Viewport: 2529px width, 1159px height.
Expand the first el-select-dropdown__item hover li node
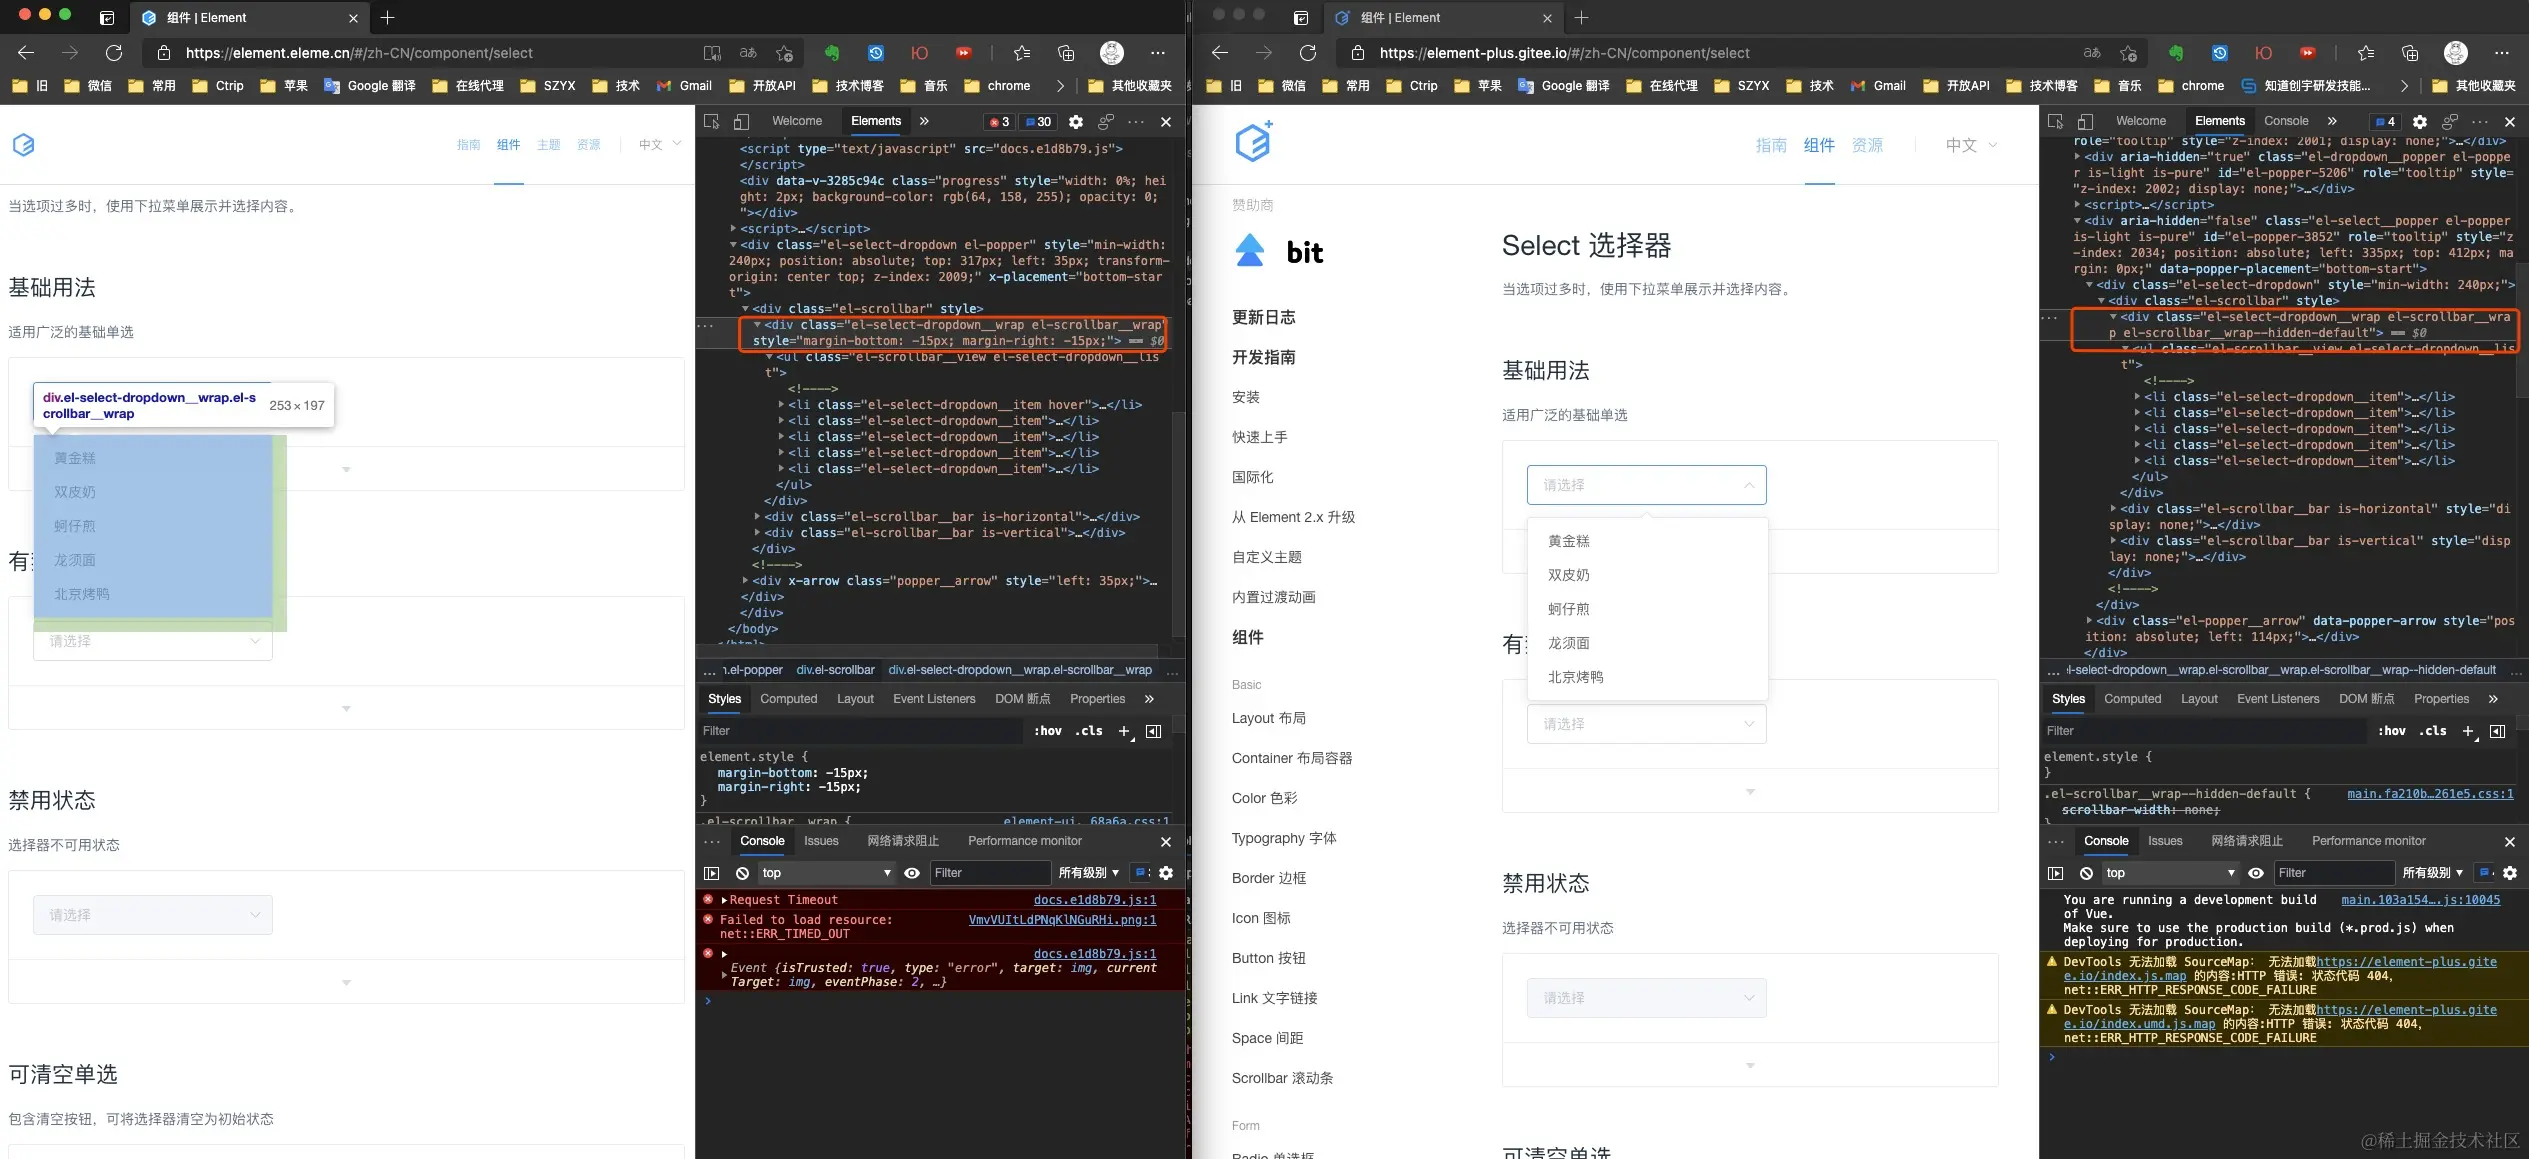(781, 405)
